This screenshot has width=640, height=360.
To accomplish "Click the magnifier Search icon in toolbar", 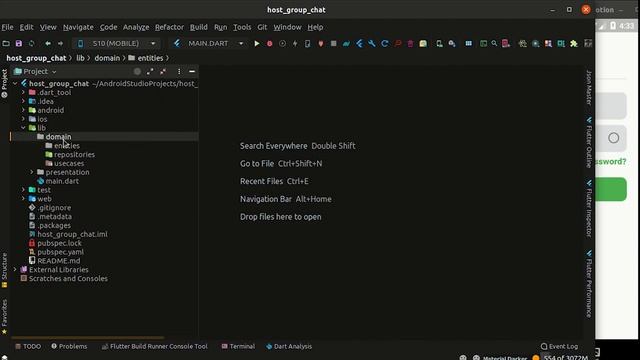I will tap(494, 43).
